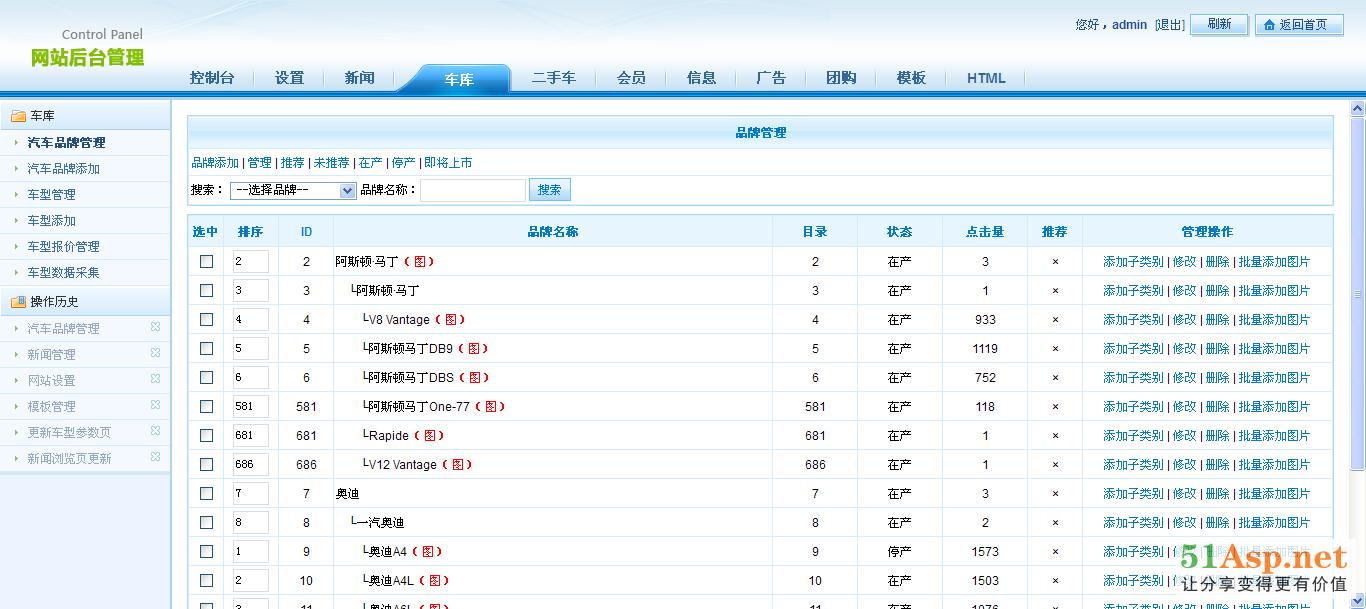Open the 图 image link for 阿斯顿马丁DB9
Viewport: 1366px width, 609px height.
[x=474, y=349]
